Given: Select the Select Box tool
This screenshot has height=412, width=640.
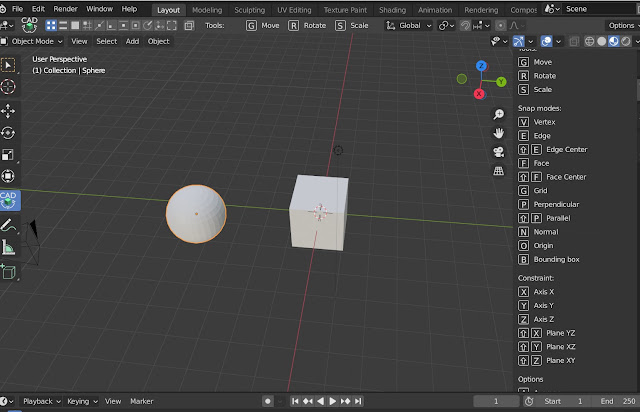Looking at the screenshot, I should point(8,65).
